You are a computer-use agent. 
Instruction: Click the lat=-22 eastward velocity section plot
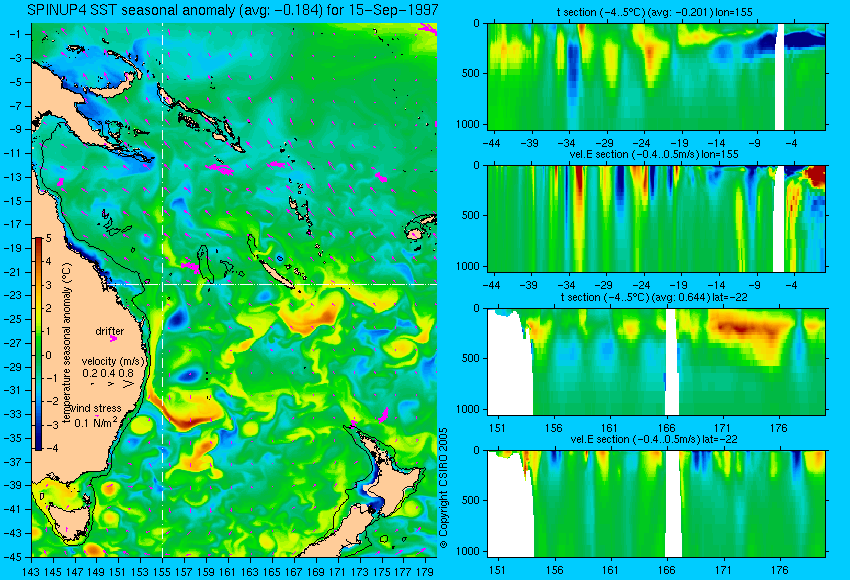click(656, 504)
